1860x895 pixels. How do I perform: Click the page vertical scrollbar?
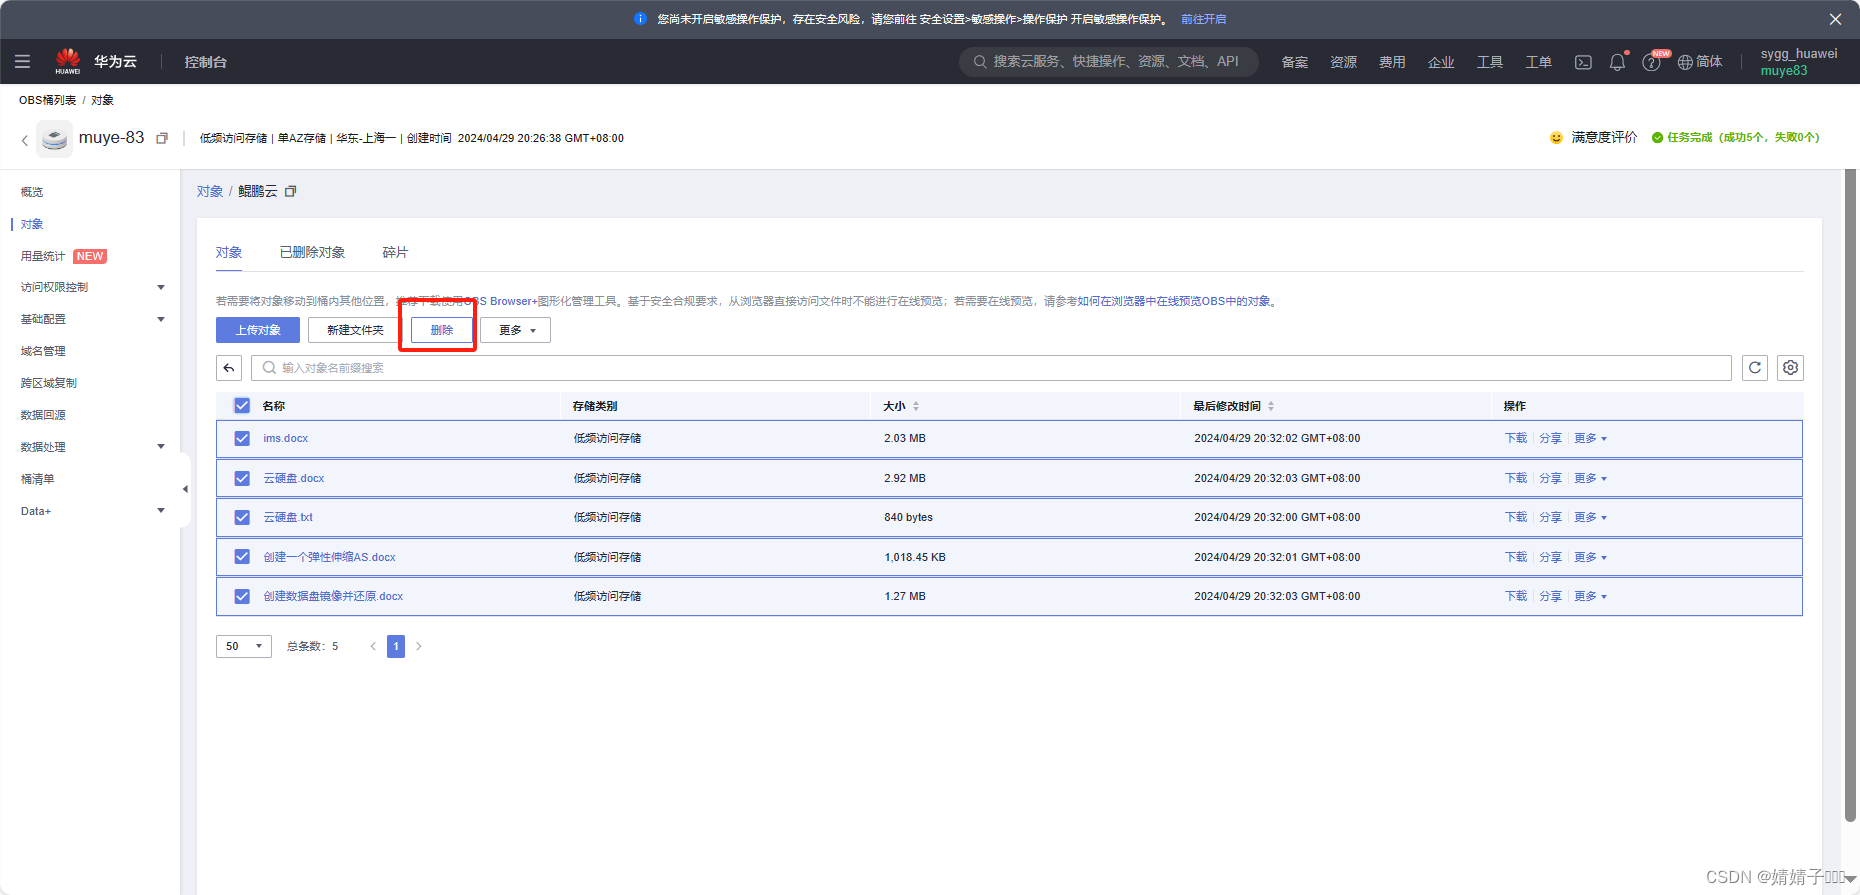click(x=1850, y=495)
